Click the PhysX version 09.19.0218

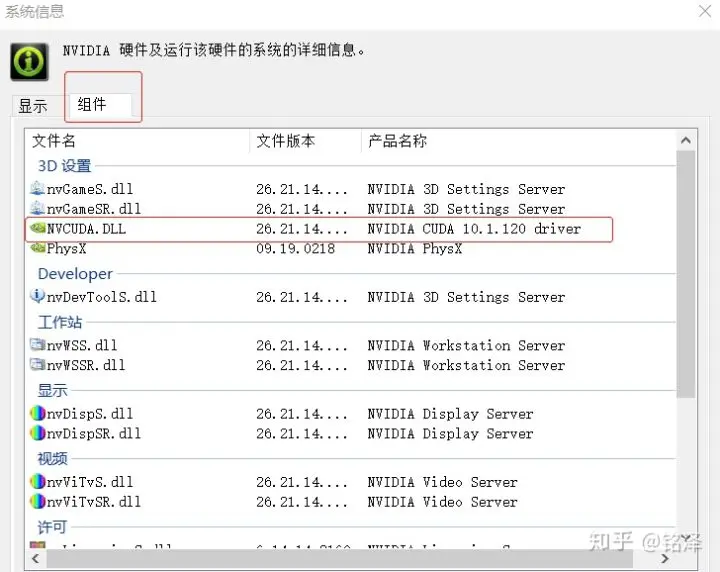click(295, 248)
